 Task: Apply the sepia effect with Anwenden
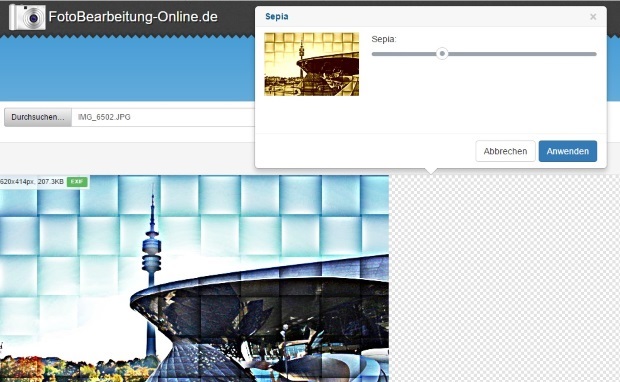[567, 151]
